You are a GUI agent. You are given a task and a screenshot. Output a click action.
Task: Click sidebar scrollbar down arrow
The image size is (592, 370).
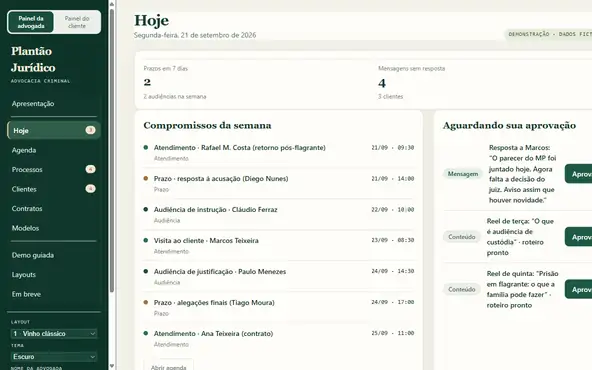(112, 366)
